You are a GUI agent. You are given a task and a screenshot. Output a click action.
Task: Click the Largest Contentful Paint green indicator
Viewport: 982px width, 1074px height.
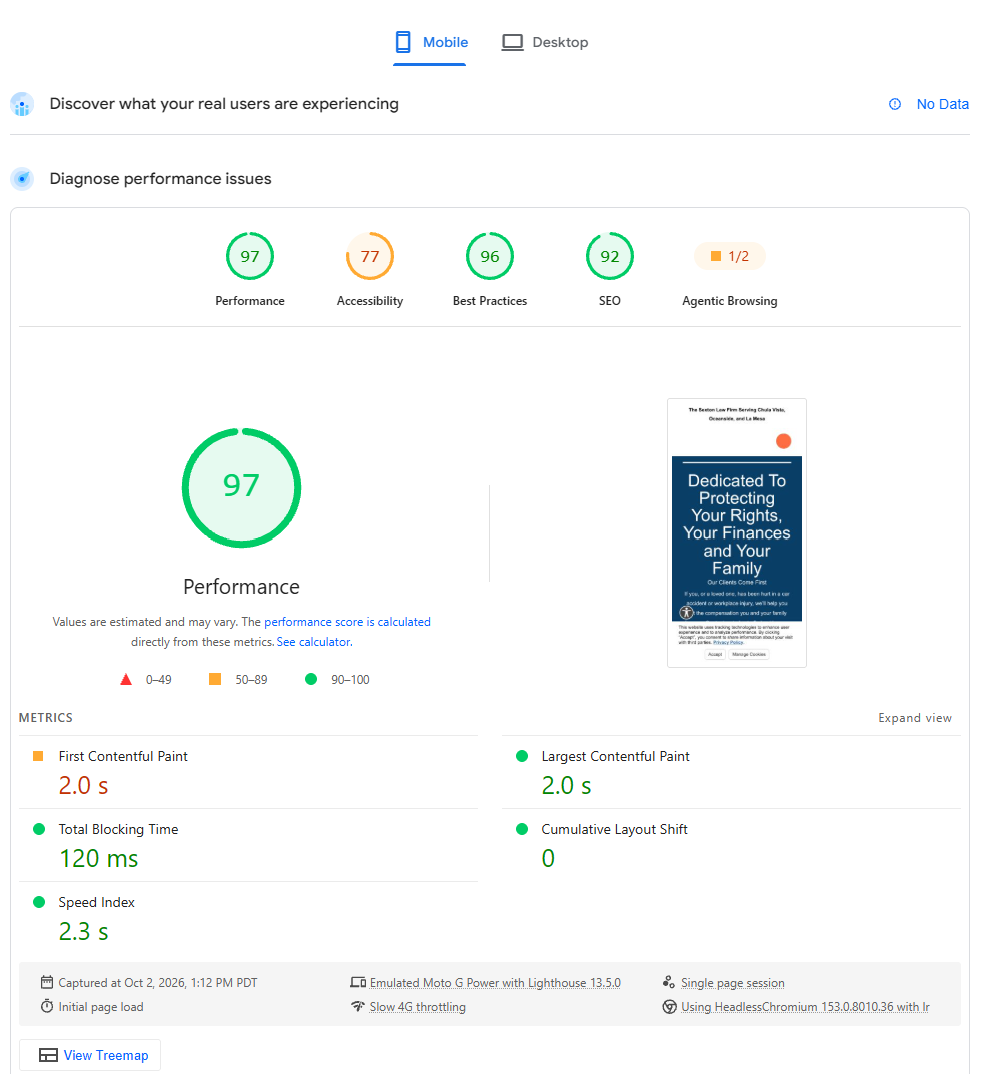tap(522, 756)
